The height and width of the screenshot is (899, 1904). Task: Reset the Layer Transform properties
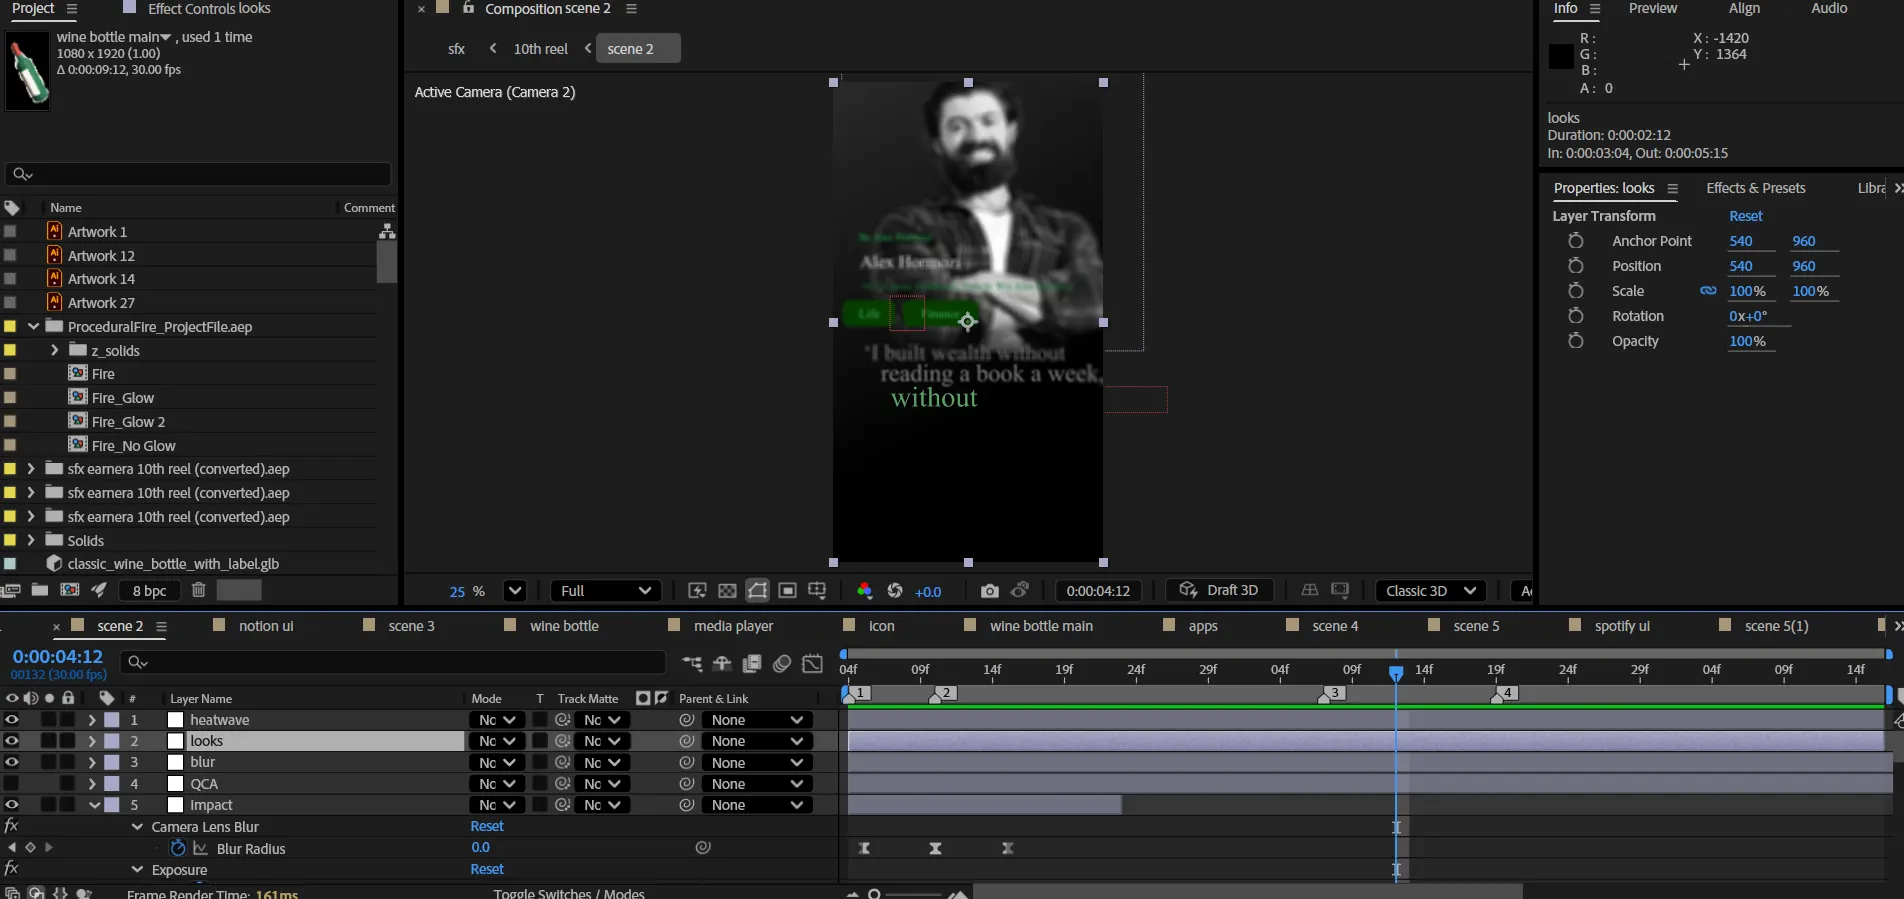[x=1745, y=216]
